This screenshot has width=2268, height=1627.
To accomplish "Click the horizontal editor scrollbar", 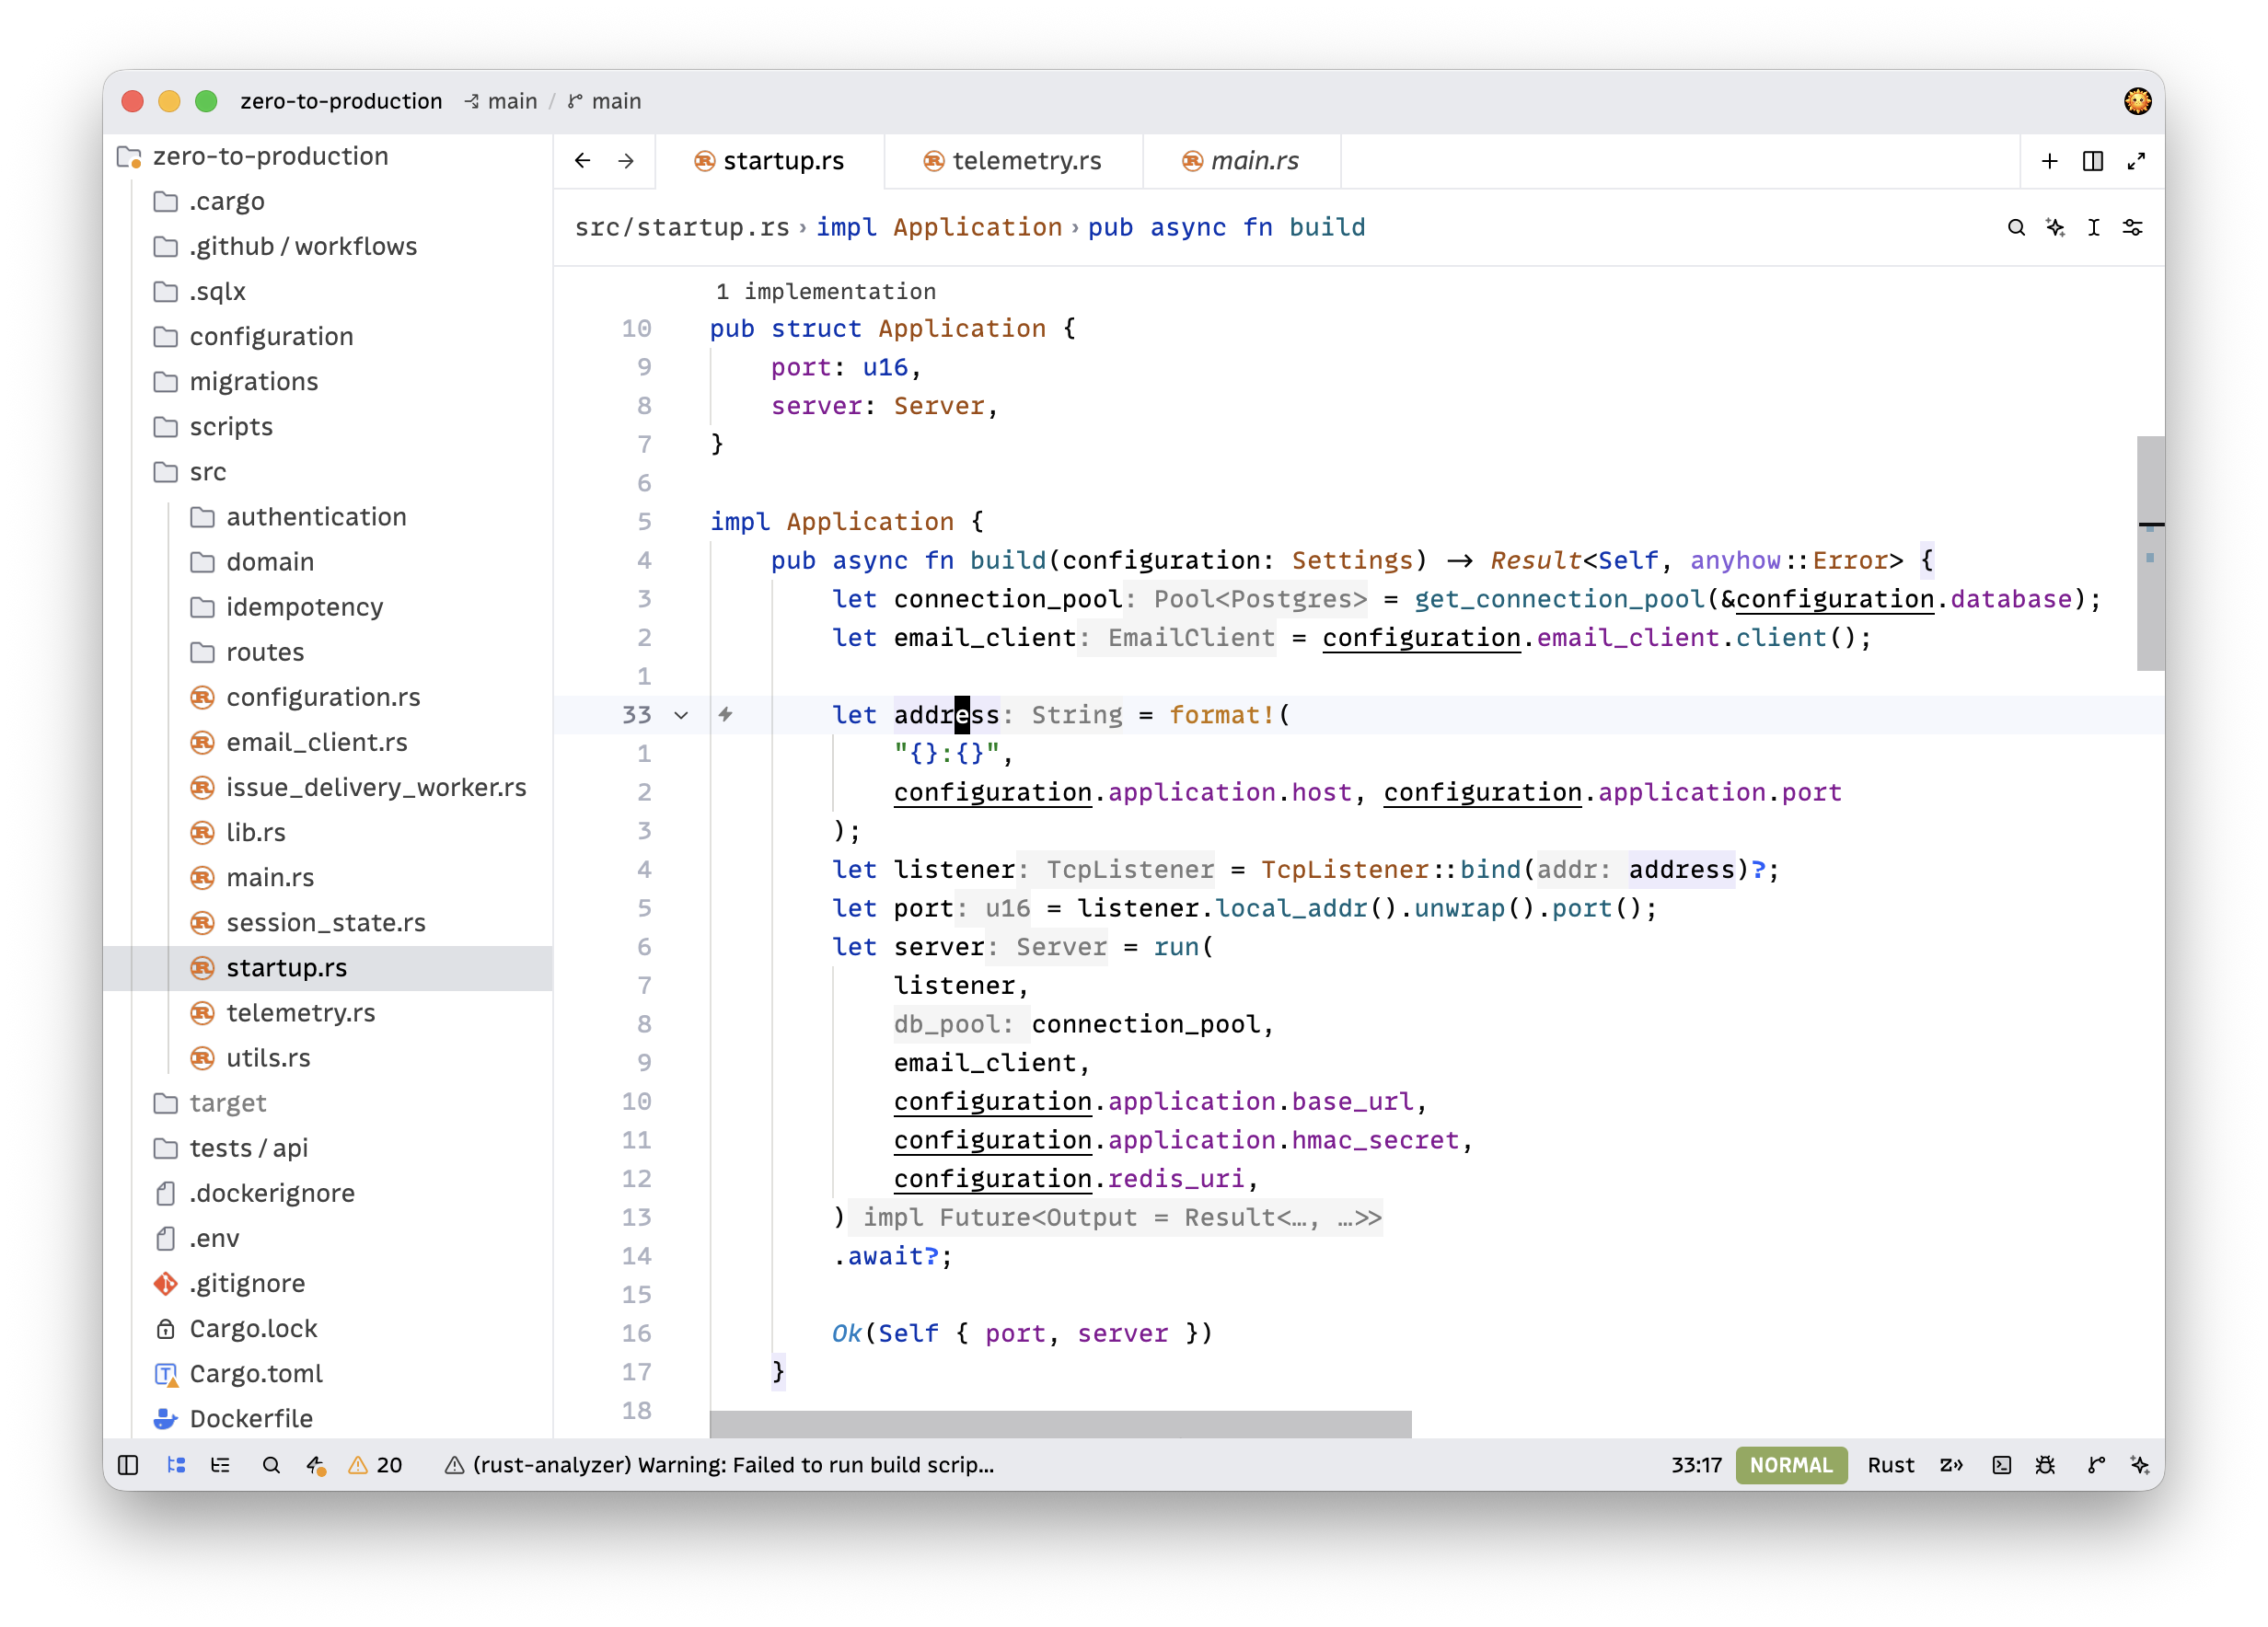I will pos(1060,1424).
